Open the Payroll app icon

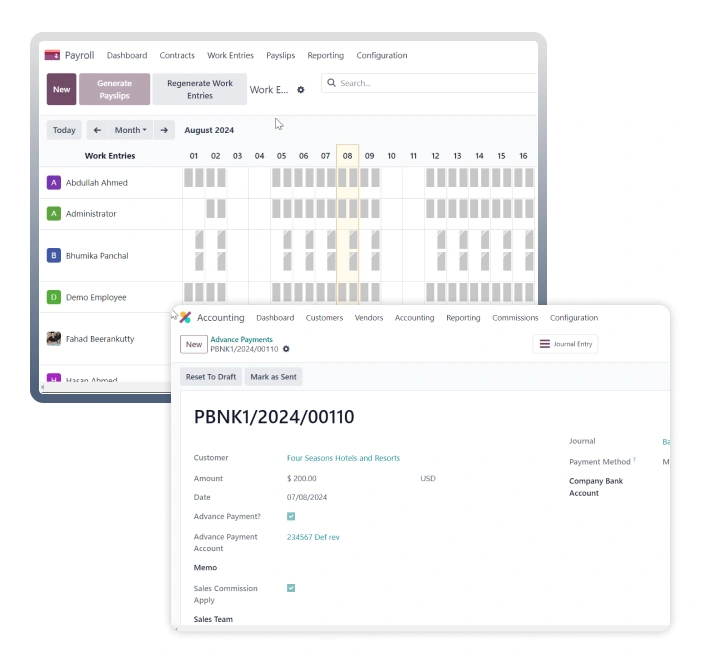pyautogui.click(x=52, y=55)
